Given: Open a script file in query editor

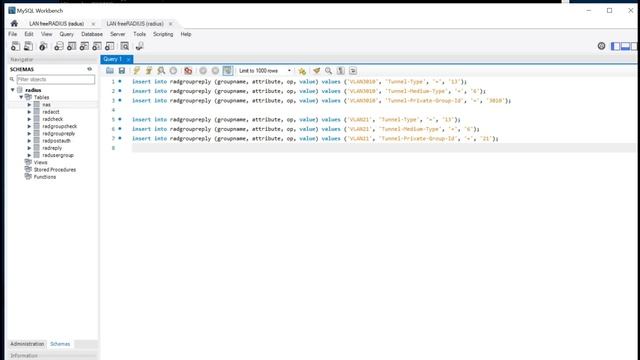Looking at the screenshot, I should click(110, 71).
